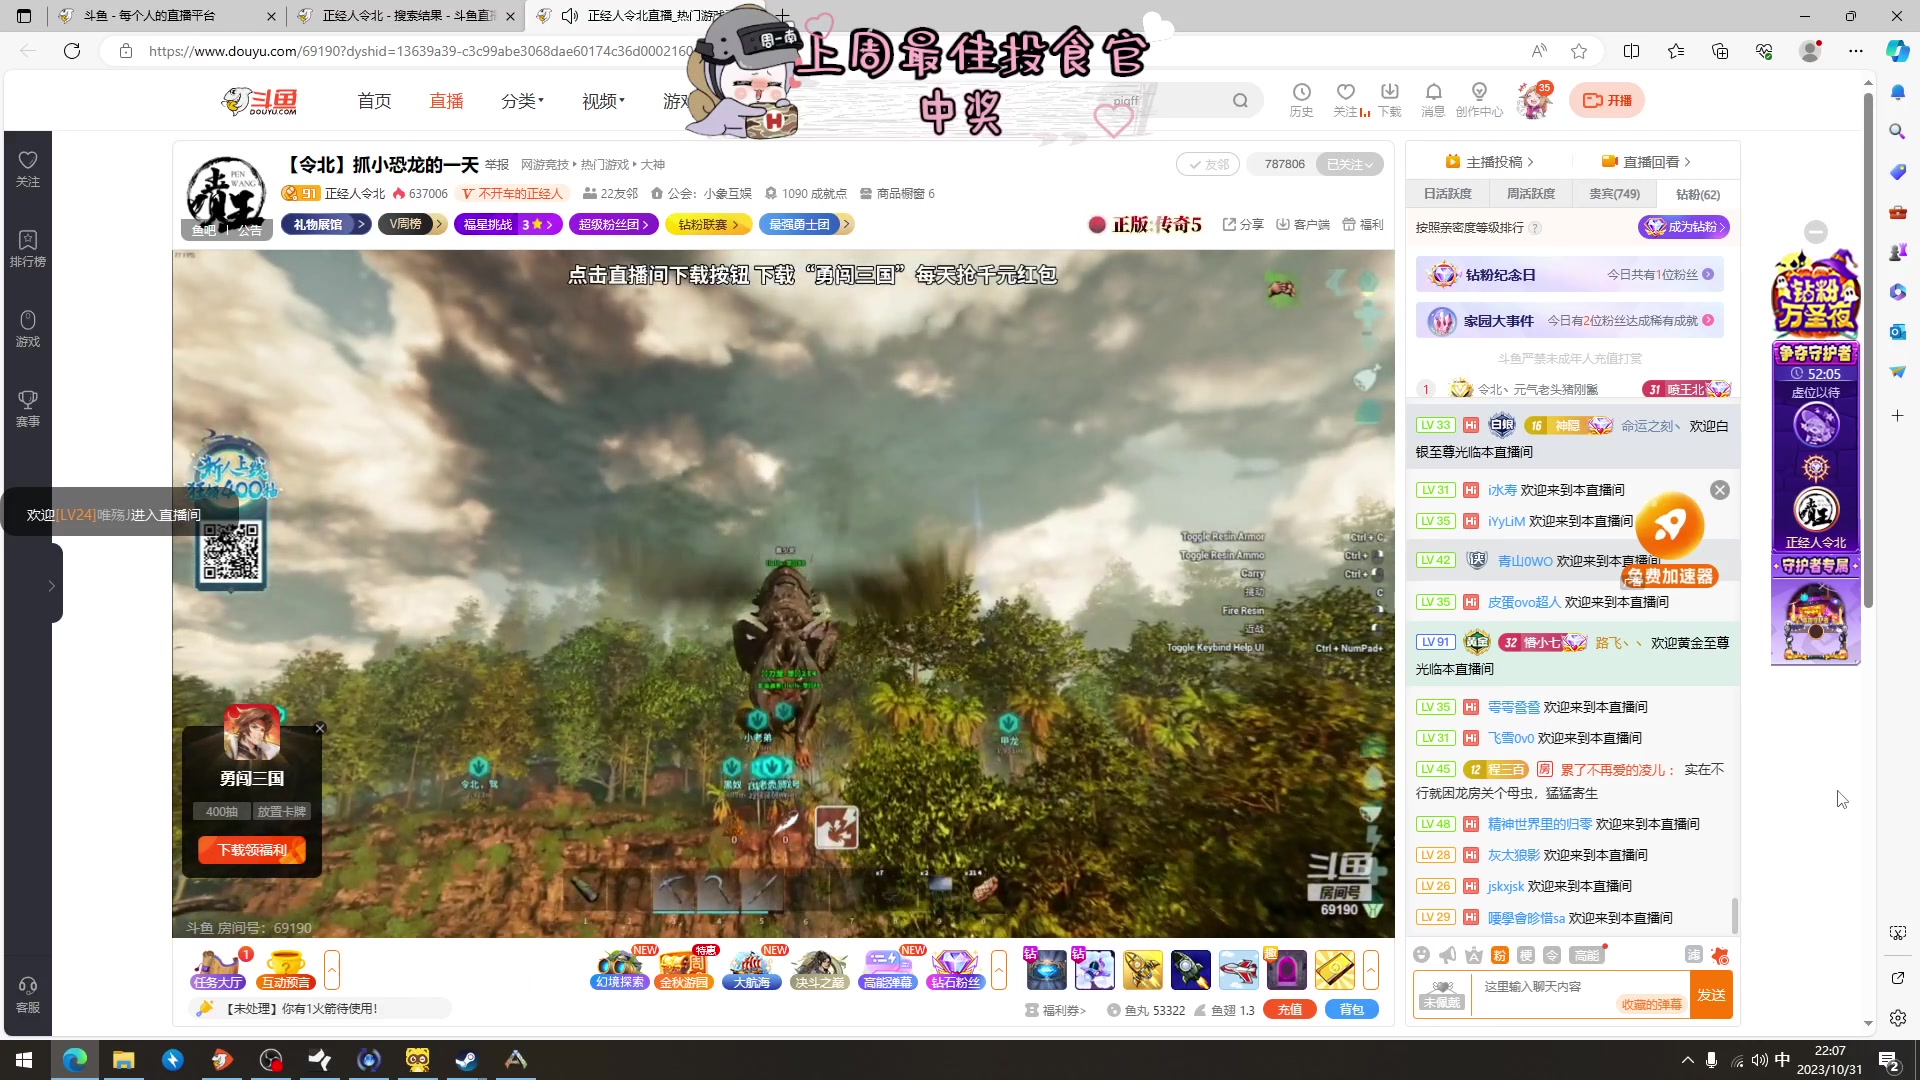Image resolution: width=1920 pixels, height=1080 pixels.
Task: Click the megaphone icon in chat toolbar
Action: 1447,955
